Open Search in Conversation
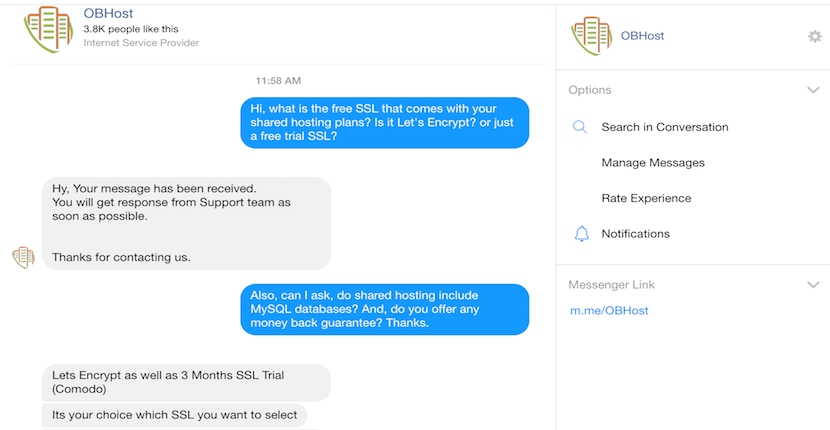Image resolution: width=830 pixels, height=430 pixels. tap(665, 127)
